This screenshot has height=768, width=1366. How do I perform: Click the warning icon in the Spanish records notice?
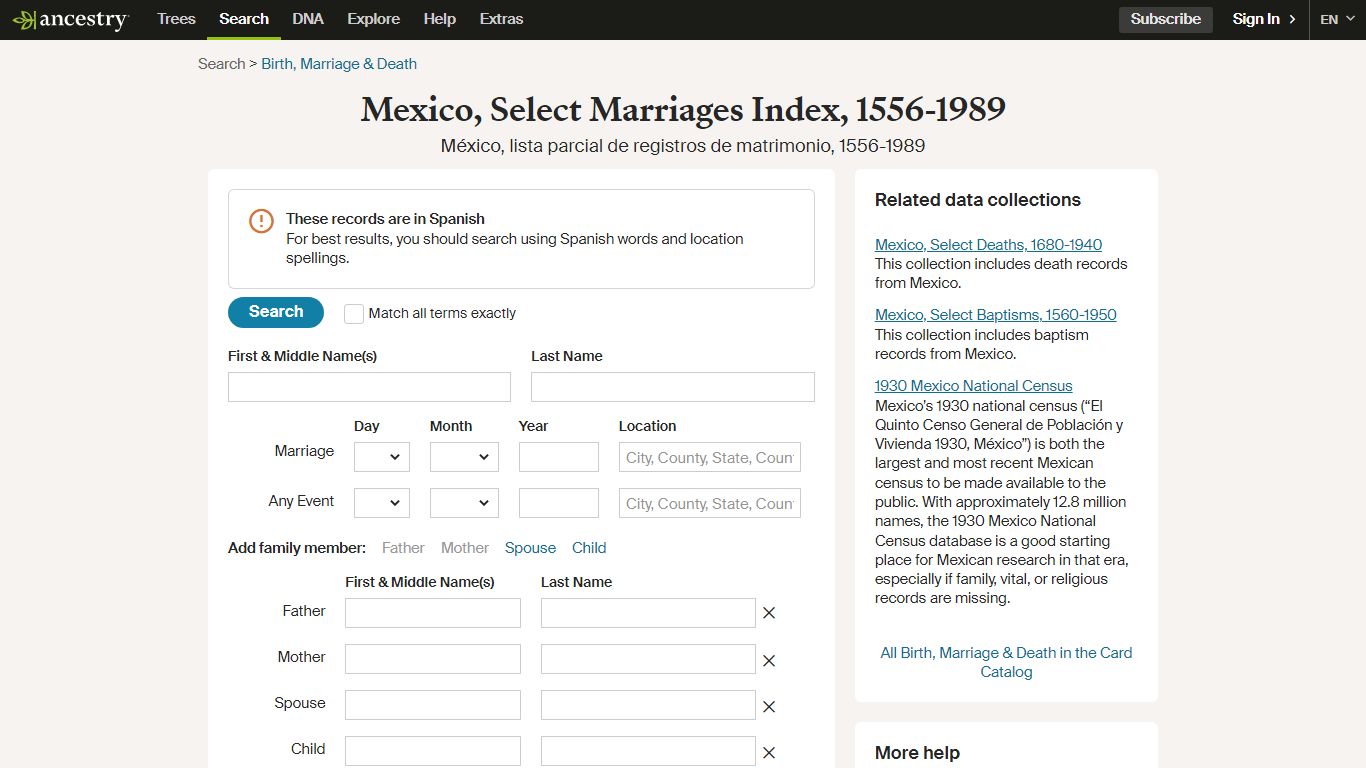[261, 221]
